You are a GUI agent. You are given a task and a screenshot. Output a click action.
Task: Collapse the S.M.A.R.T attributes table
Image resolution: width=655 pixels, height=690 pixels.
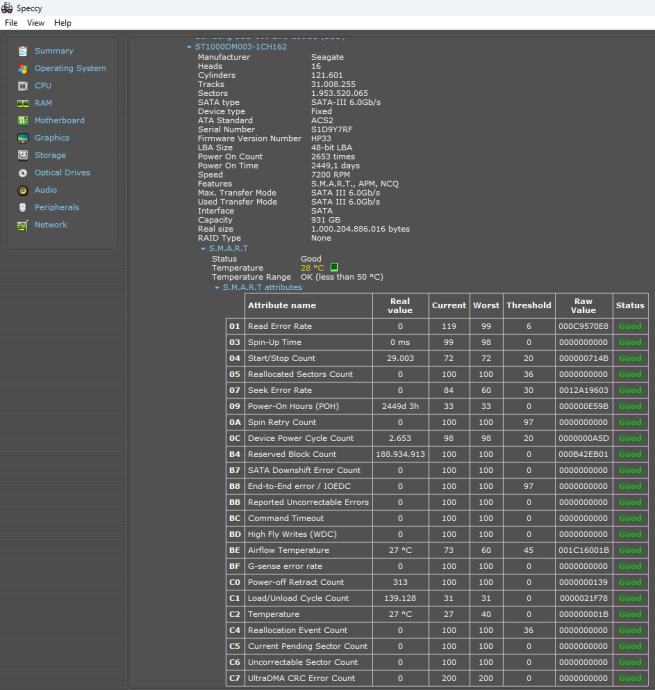click(x=217, y=288)
